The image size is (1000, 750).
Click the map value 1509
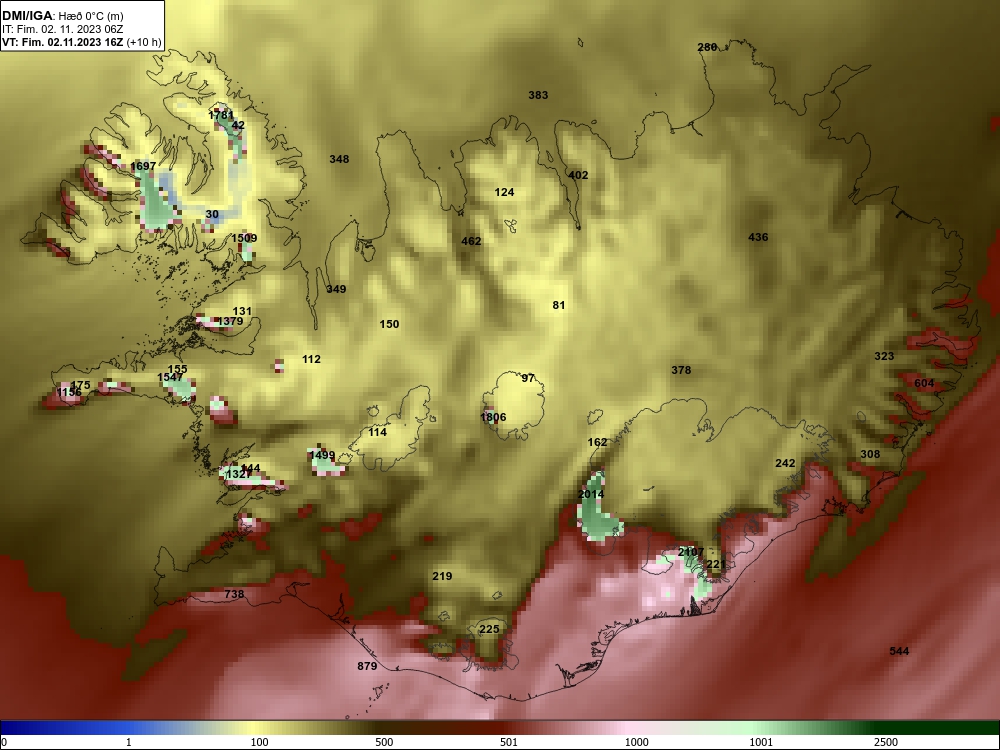[x=244, y=239]
